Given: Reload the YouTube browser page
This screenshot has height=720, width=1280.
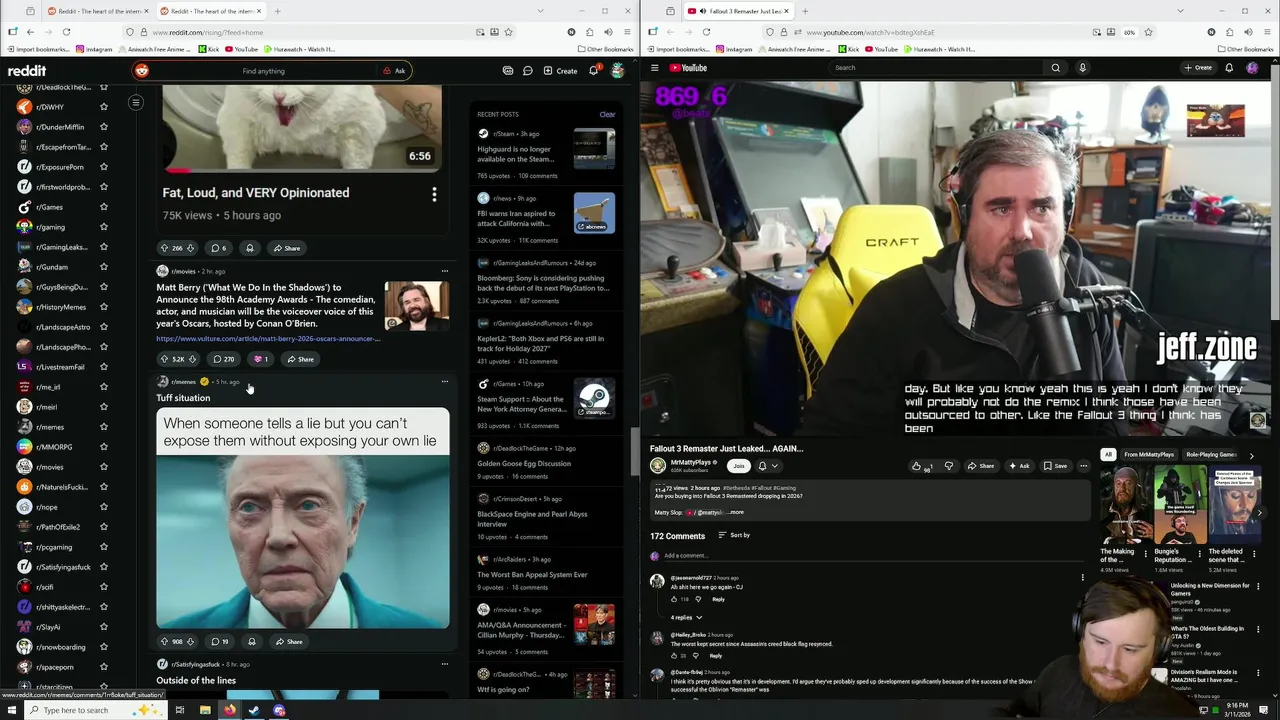Looking at the screenshot, I should tap(706, 32).
